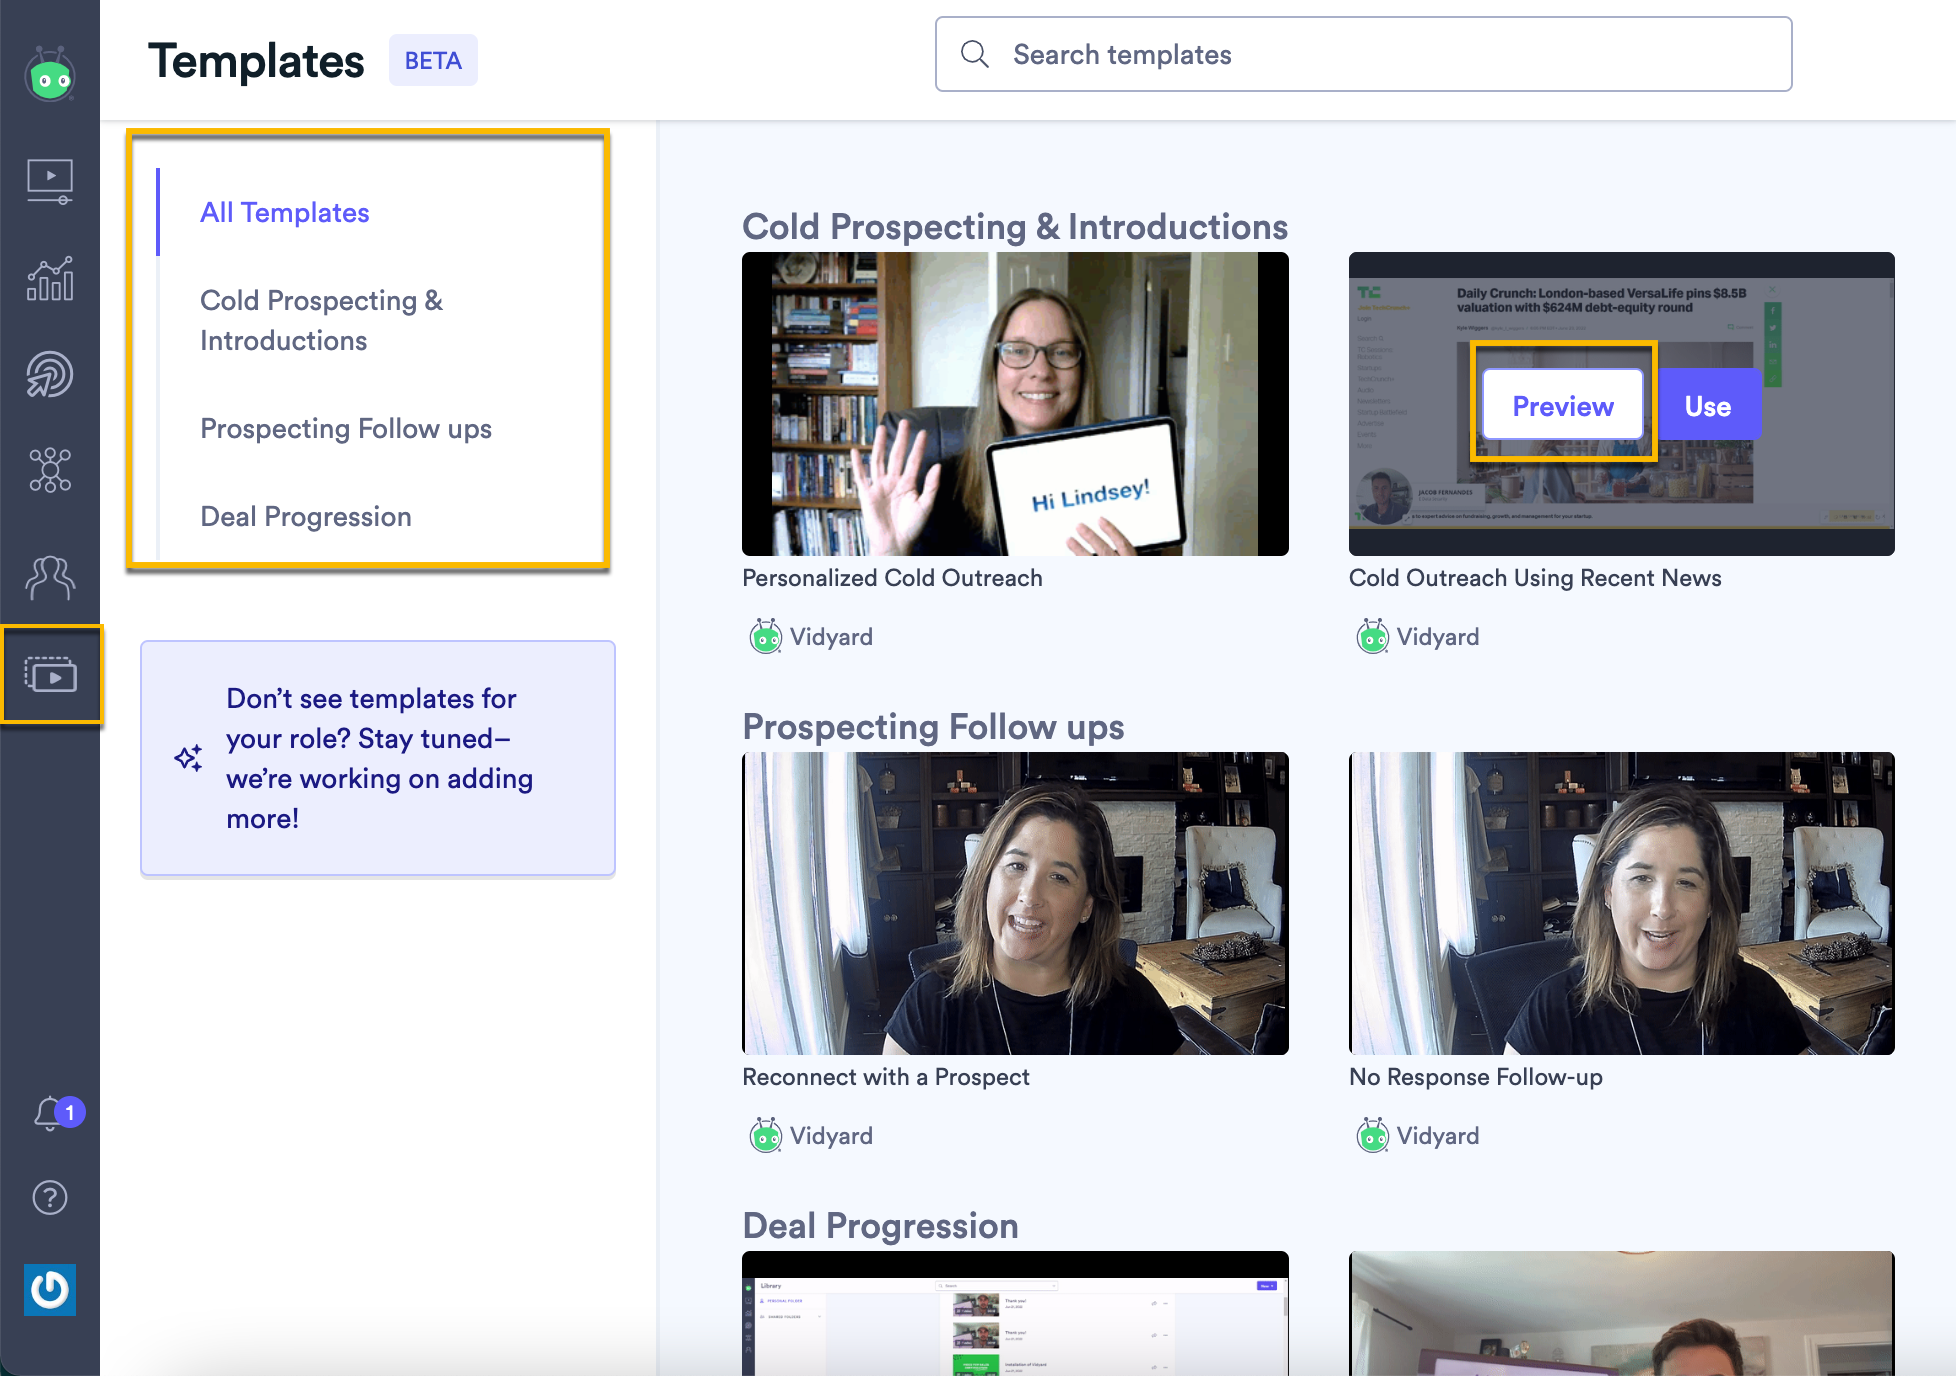Select Prospecting Follow ups category

click(346, 428)
